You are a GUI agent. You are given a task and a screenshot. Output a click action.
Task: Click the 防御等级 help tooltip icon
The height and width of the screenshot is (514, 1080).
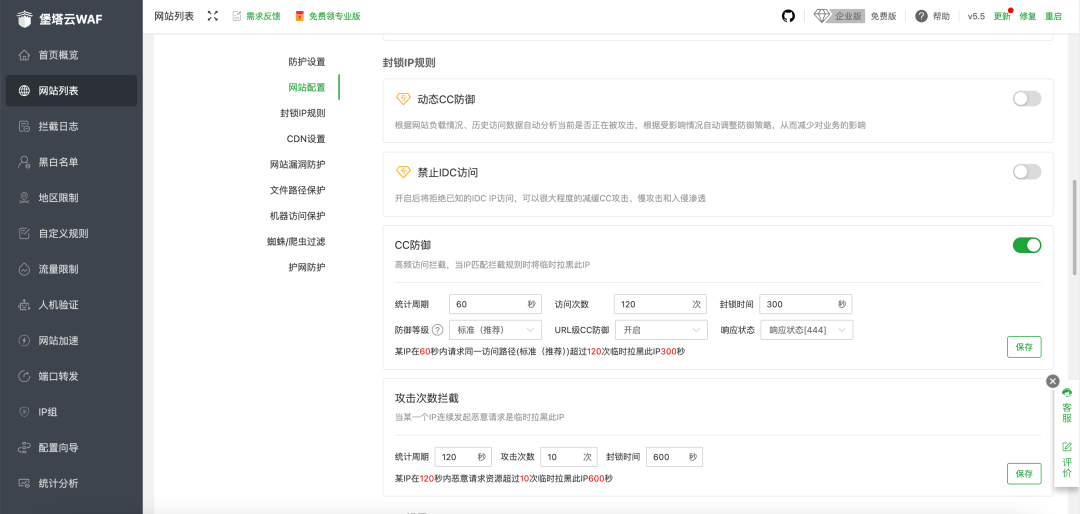point(437,330)
